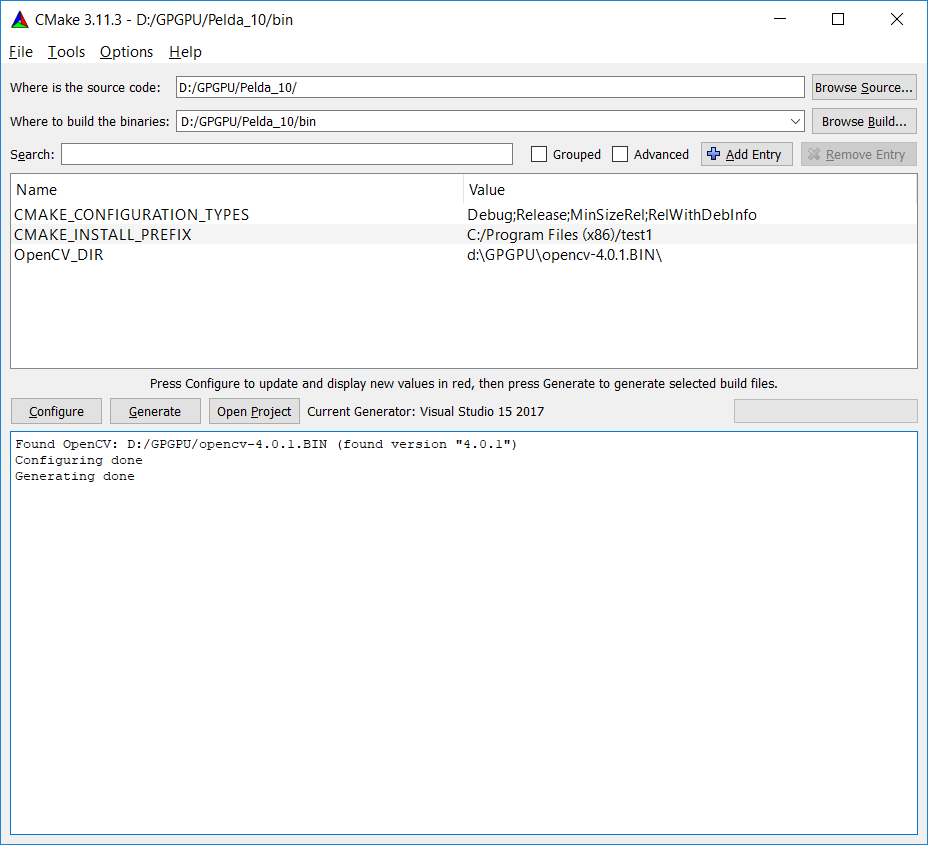Click the Browse Build button

[864, 121]
